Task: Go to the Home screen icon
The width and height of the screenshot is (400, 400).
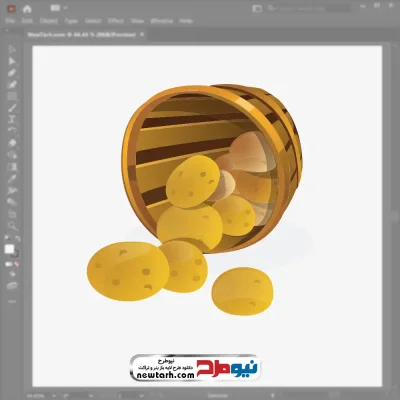Action: click(27, 9)
